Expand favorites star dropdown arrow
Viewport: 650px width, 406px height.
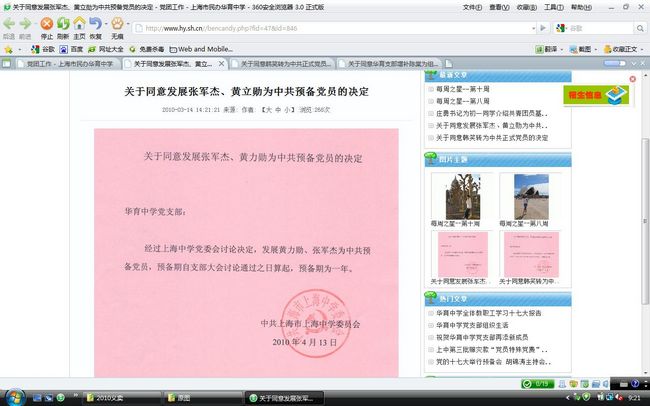tap(19, 50)
